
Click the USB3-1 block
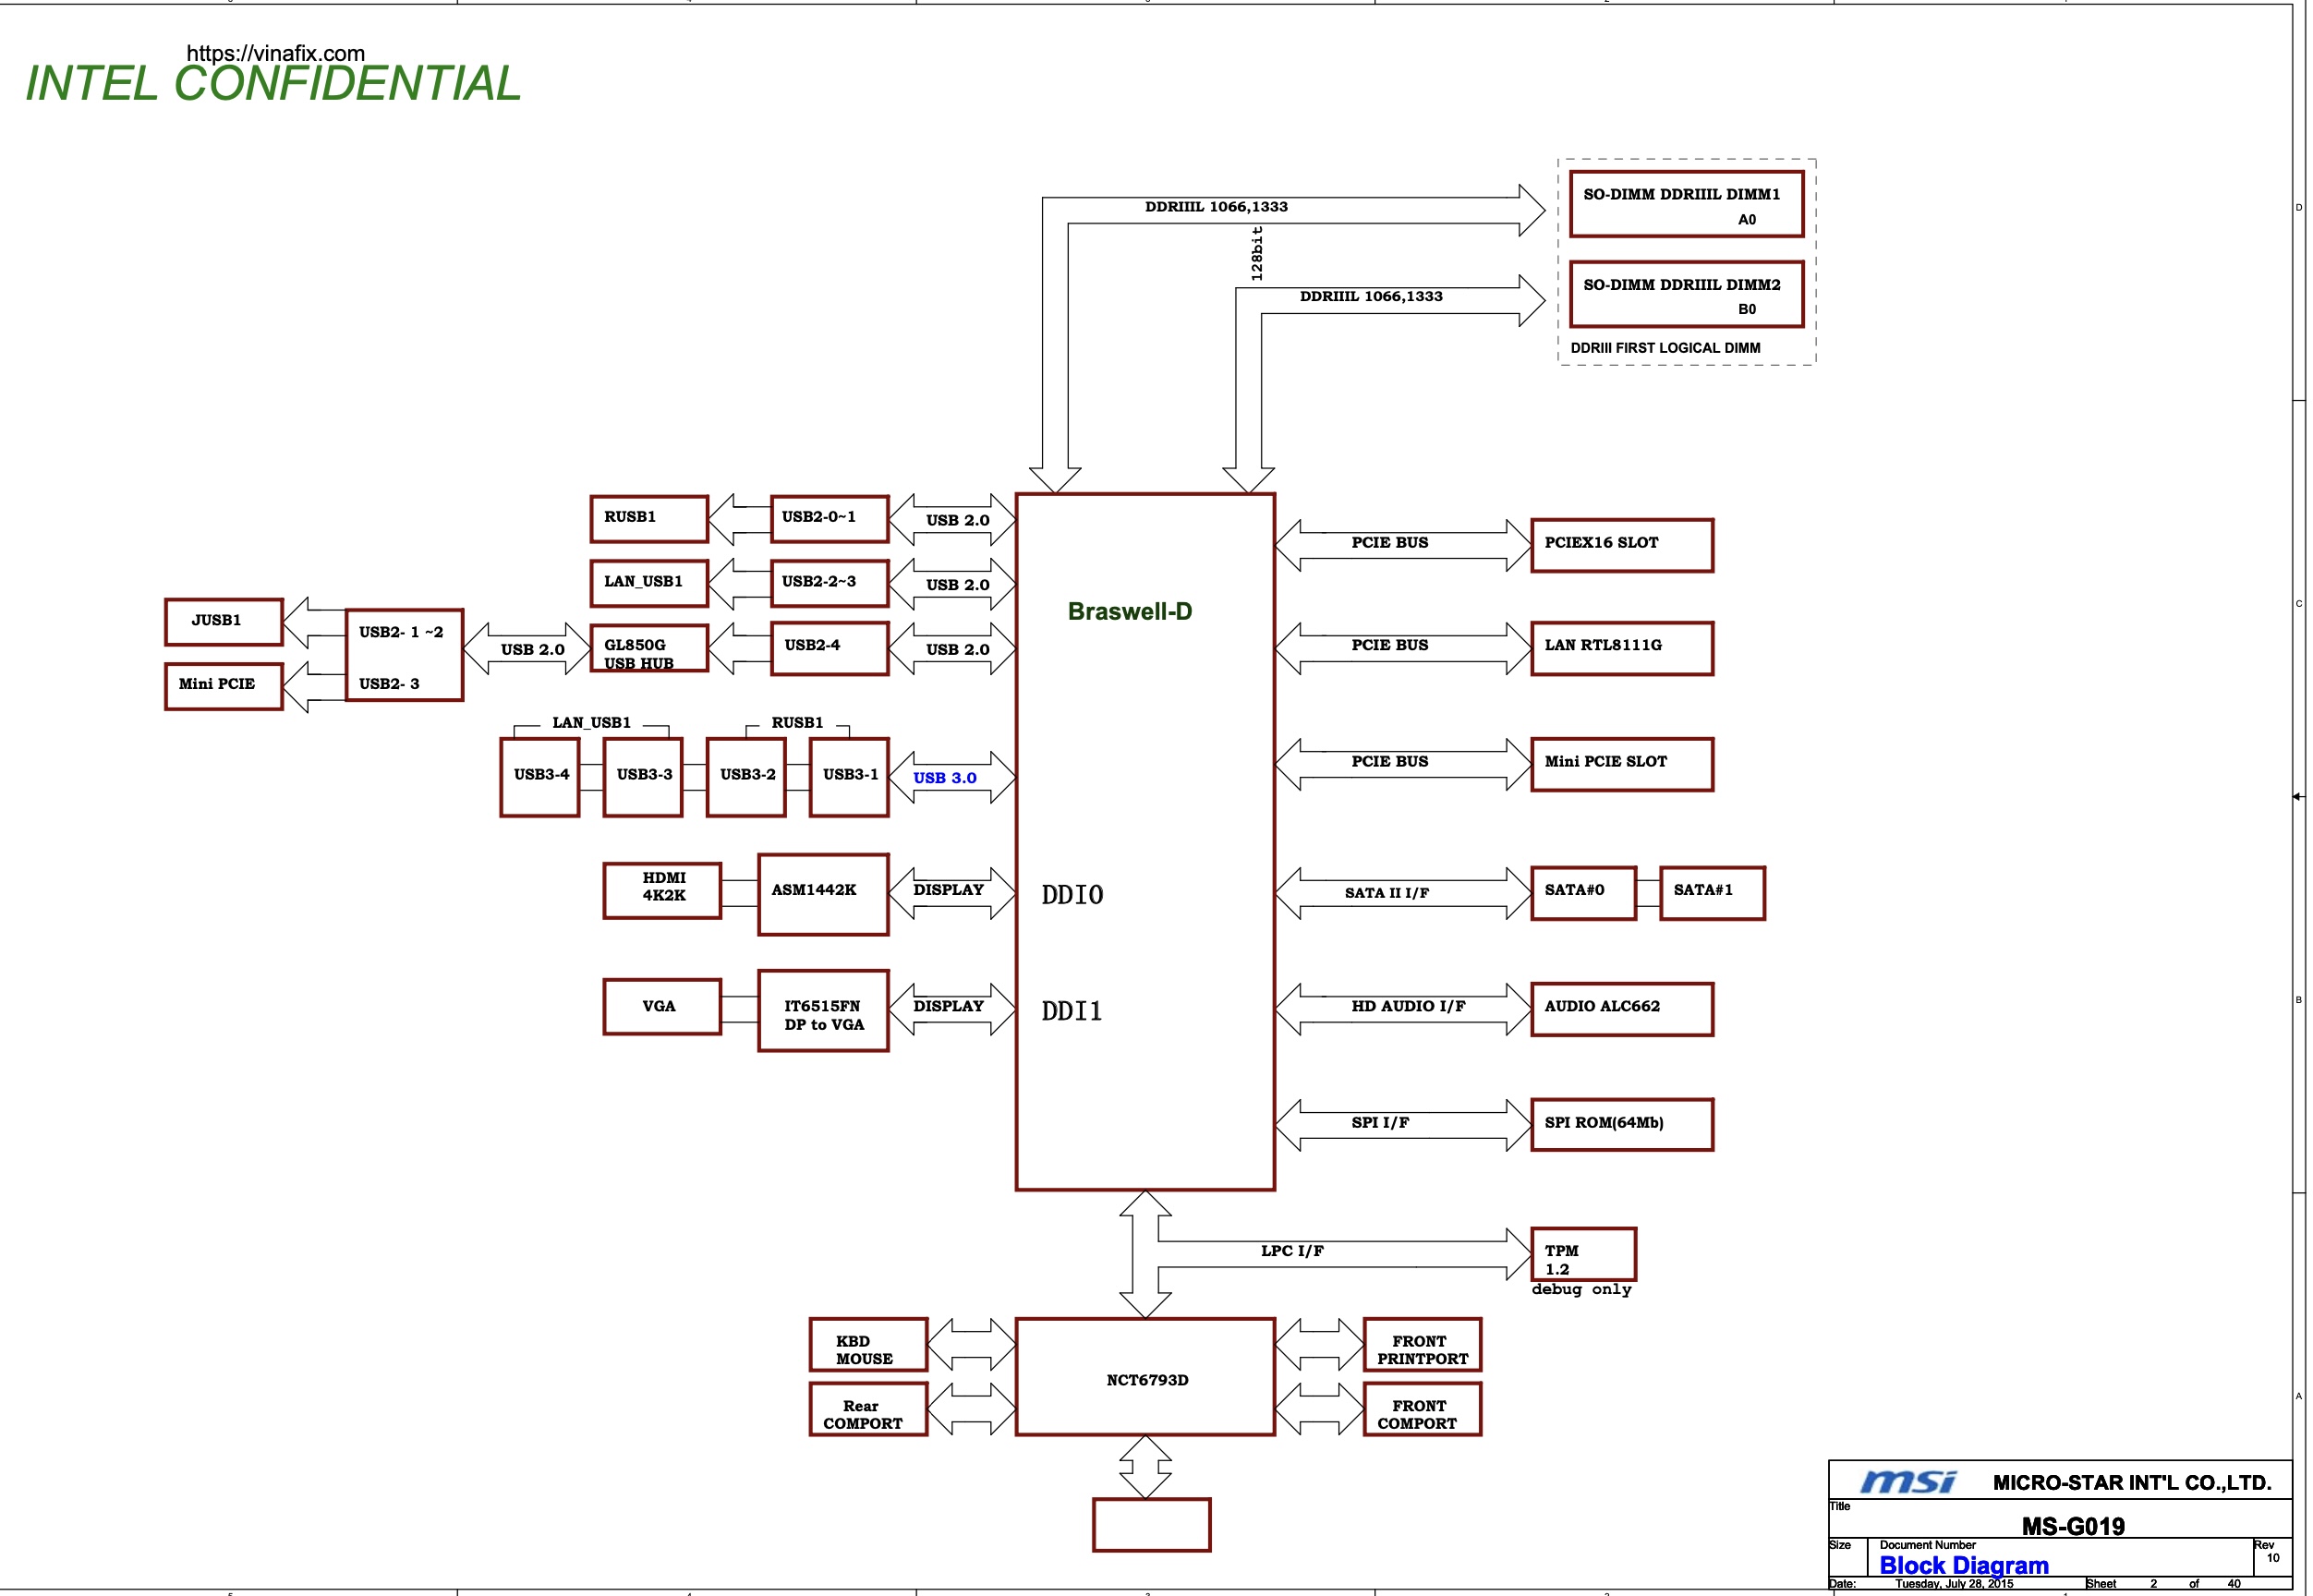coord(849,777)
